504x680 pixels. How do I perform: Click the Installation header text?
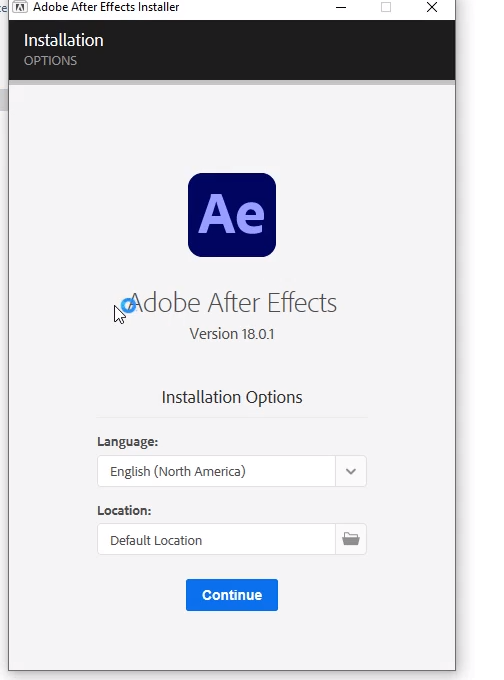pos(63,40)
